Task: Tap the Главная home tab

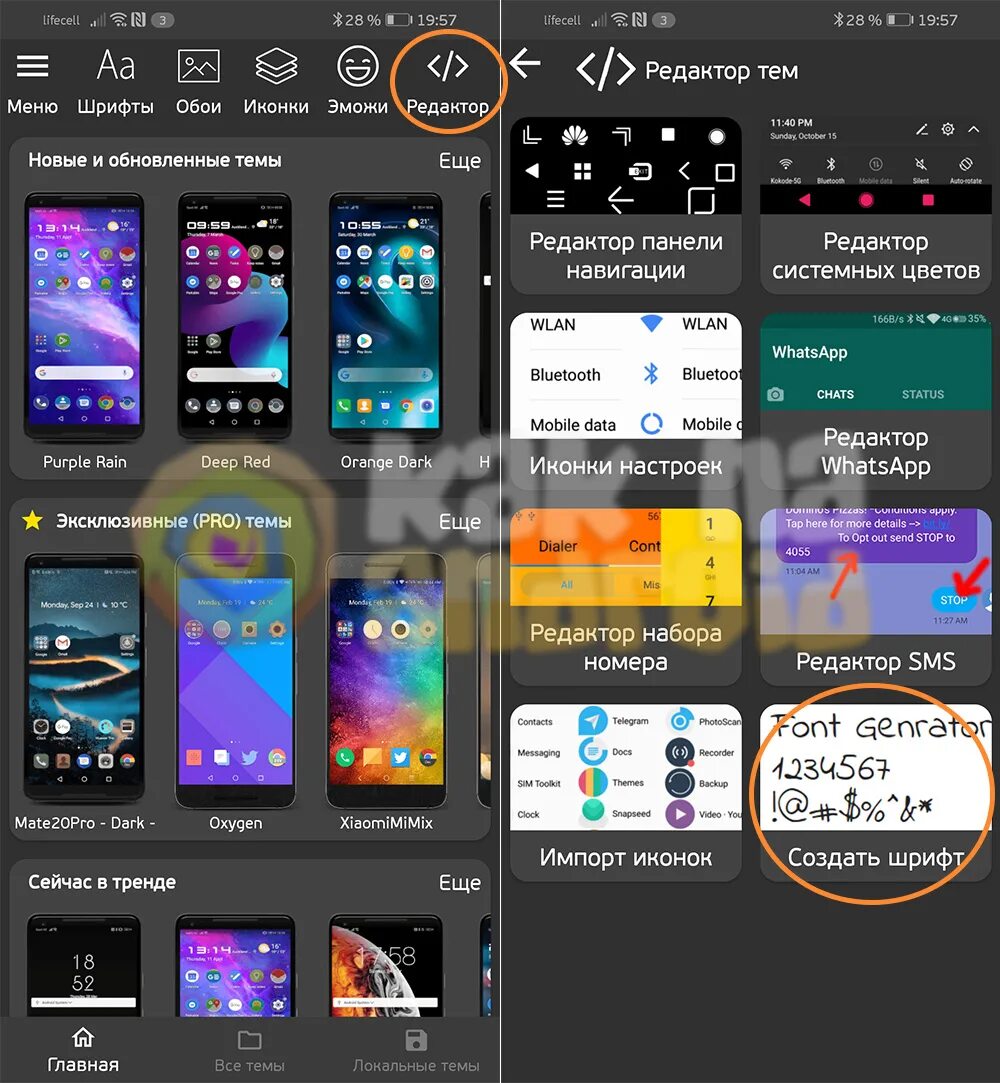Action: pos(83,1050)
